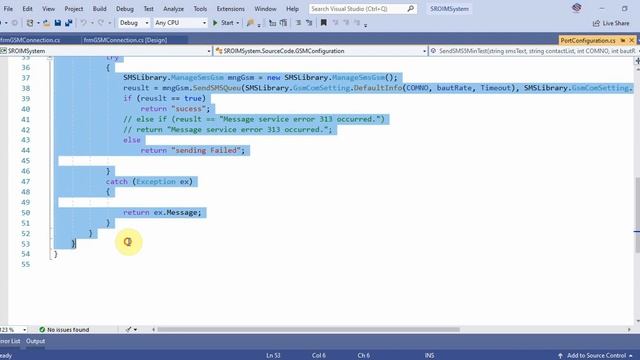
Task: Open the toolbar overflow options arrow
Action: tap(366, 25)
